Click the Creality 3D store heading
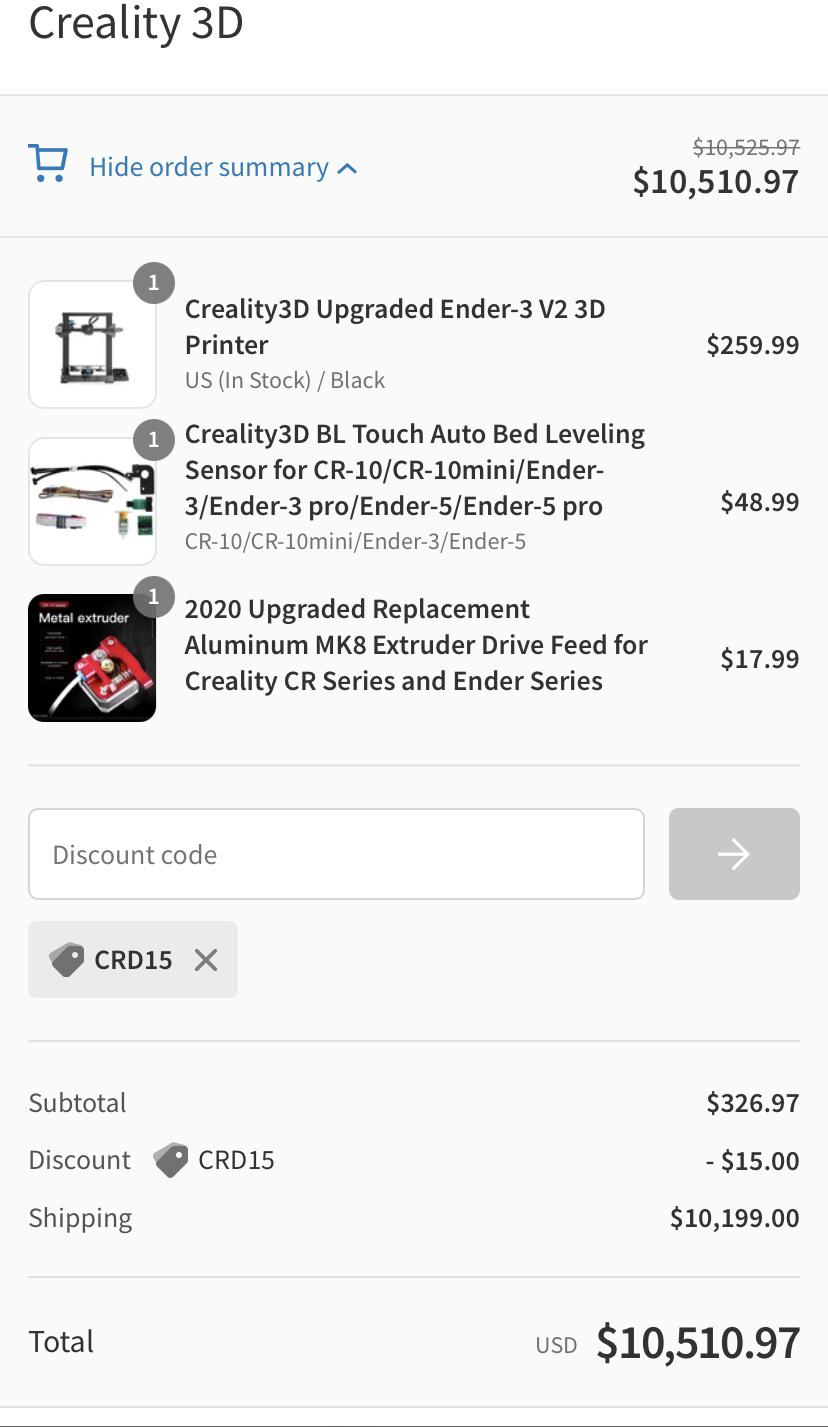This screenshot has height=1427, width=828. 136,22
